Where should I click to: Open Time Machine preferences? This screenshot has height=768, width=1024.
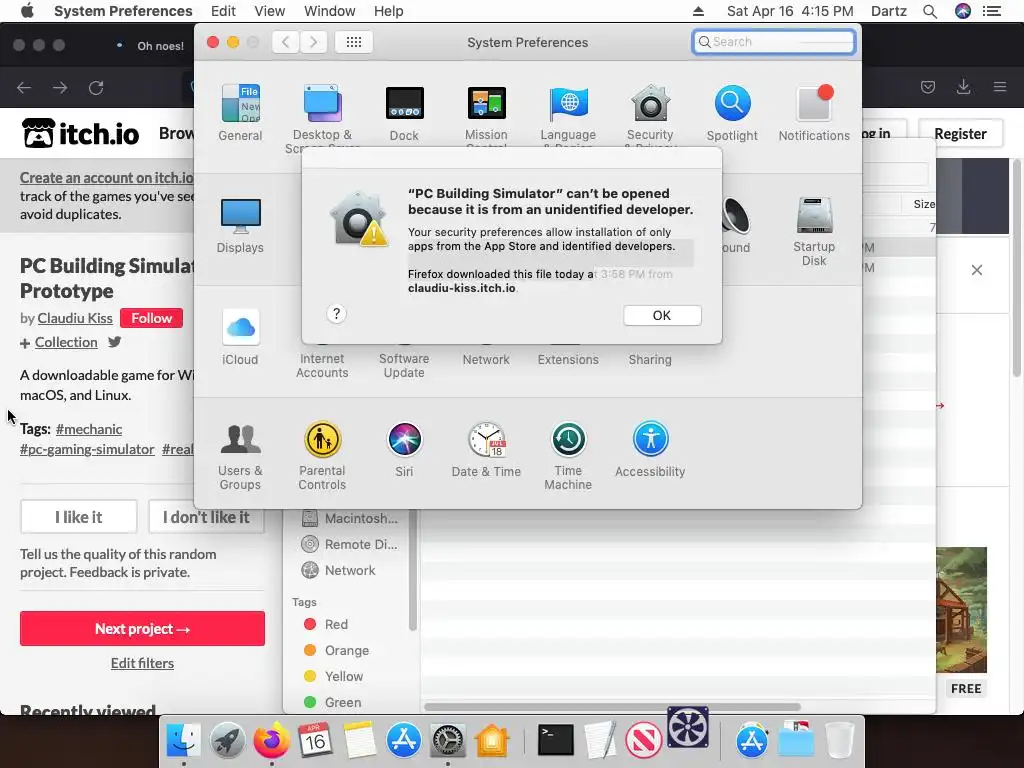pyautogui.click(x=568, y=456)
